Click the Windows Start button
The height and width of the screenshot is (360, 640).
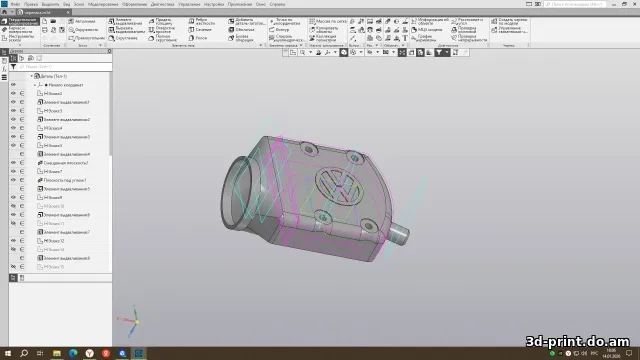[x=8, y=353]
